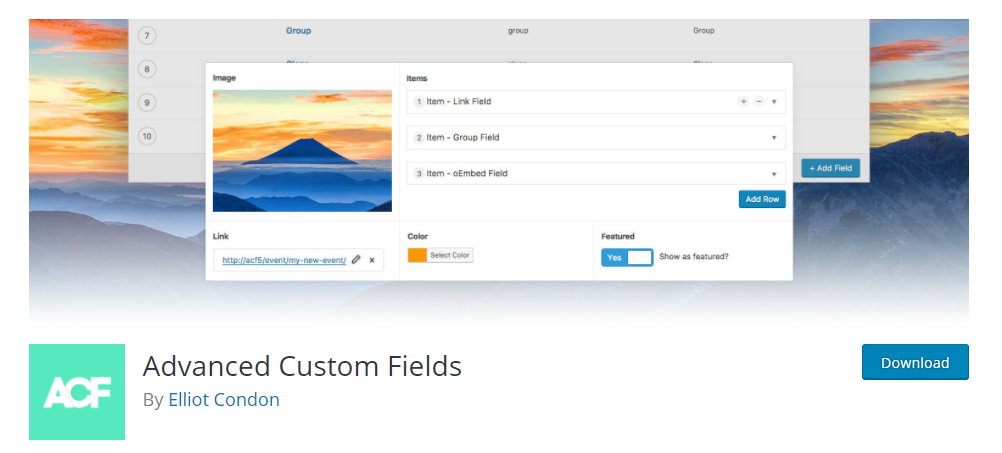Click the Add Row button
The image size is (1002, 453).
click(762, 199)
